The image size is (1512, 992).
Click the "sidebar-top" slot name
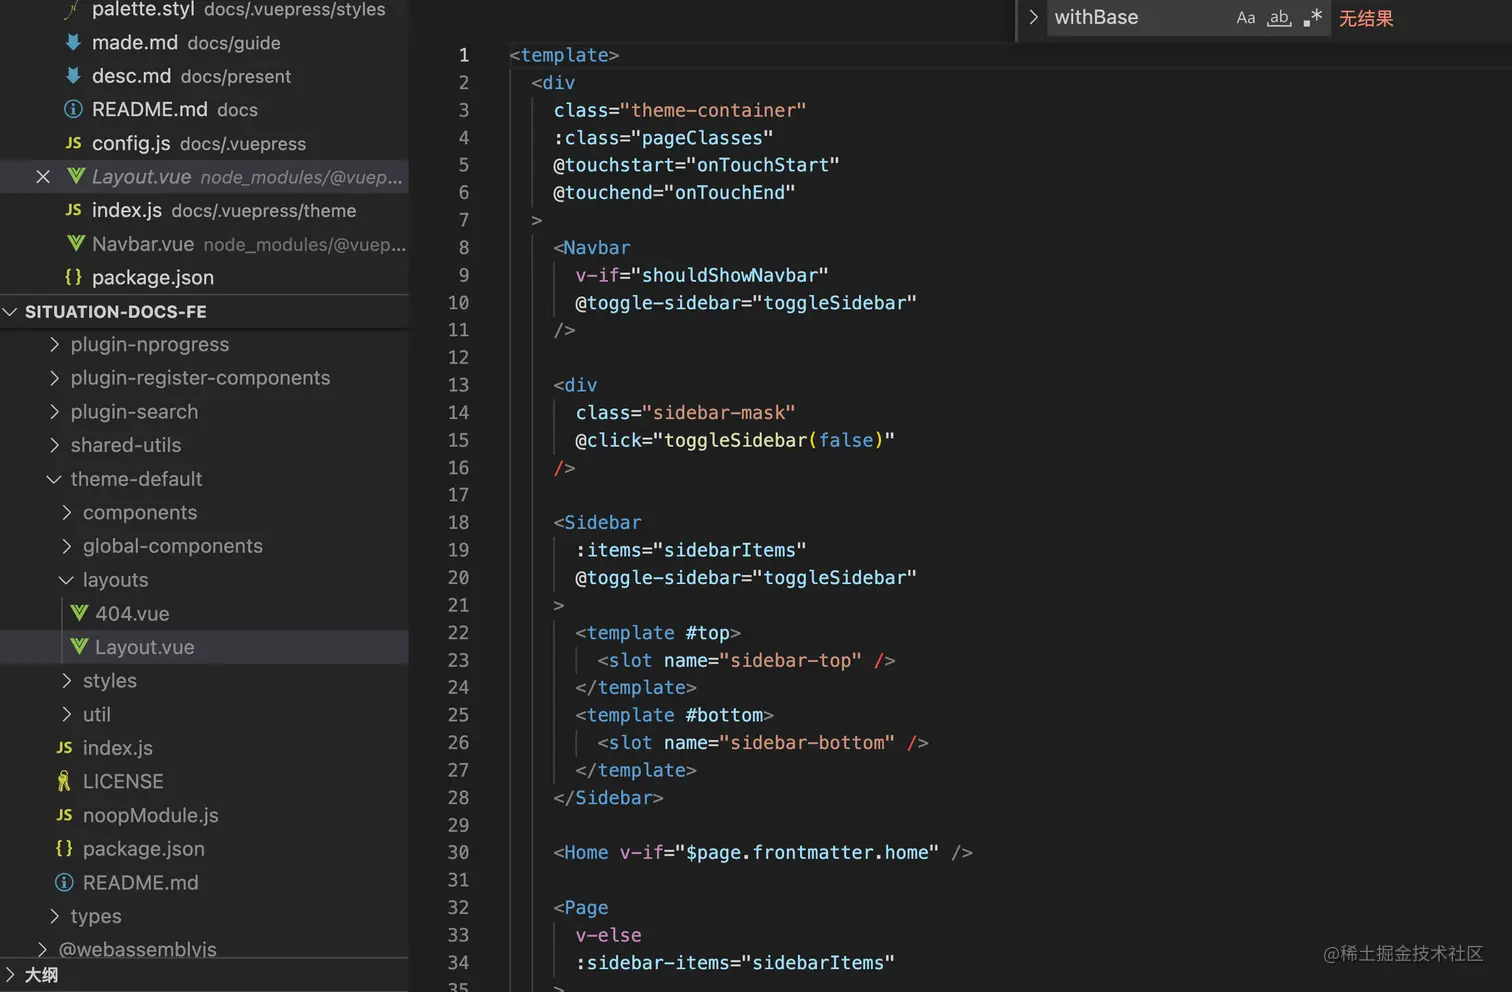tap(790, 660)
